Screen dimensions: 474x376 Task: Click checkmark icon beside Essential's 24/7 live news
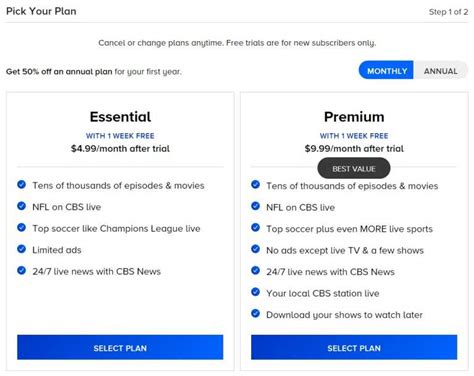[x=22, y=270]
